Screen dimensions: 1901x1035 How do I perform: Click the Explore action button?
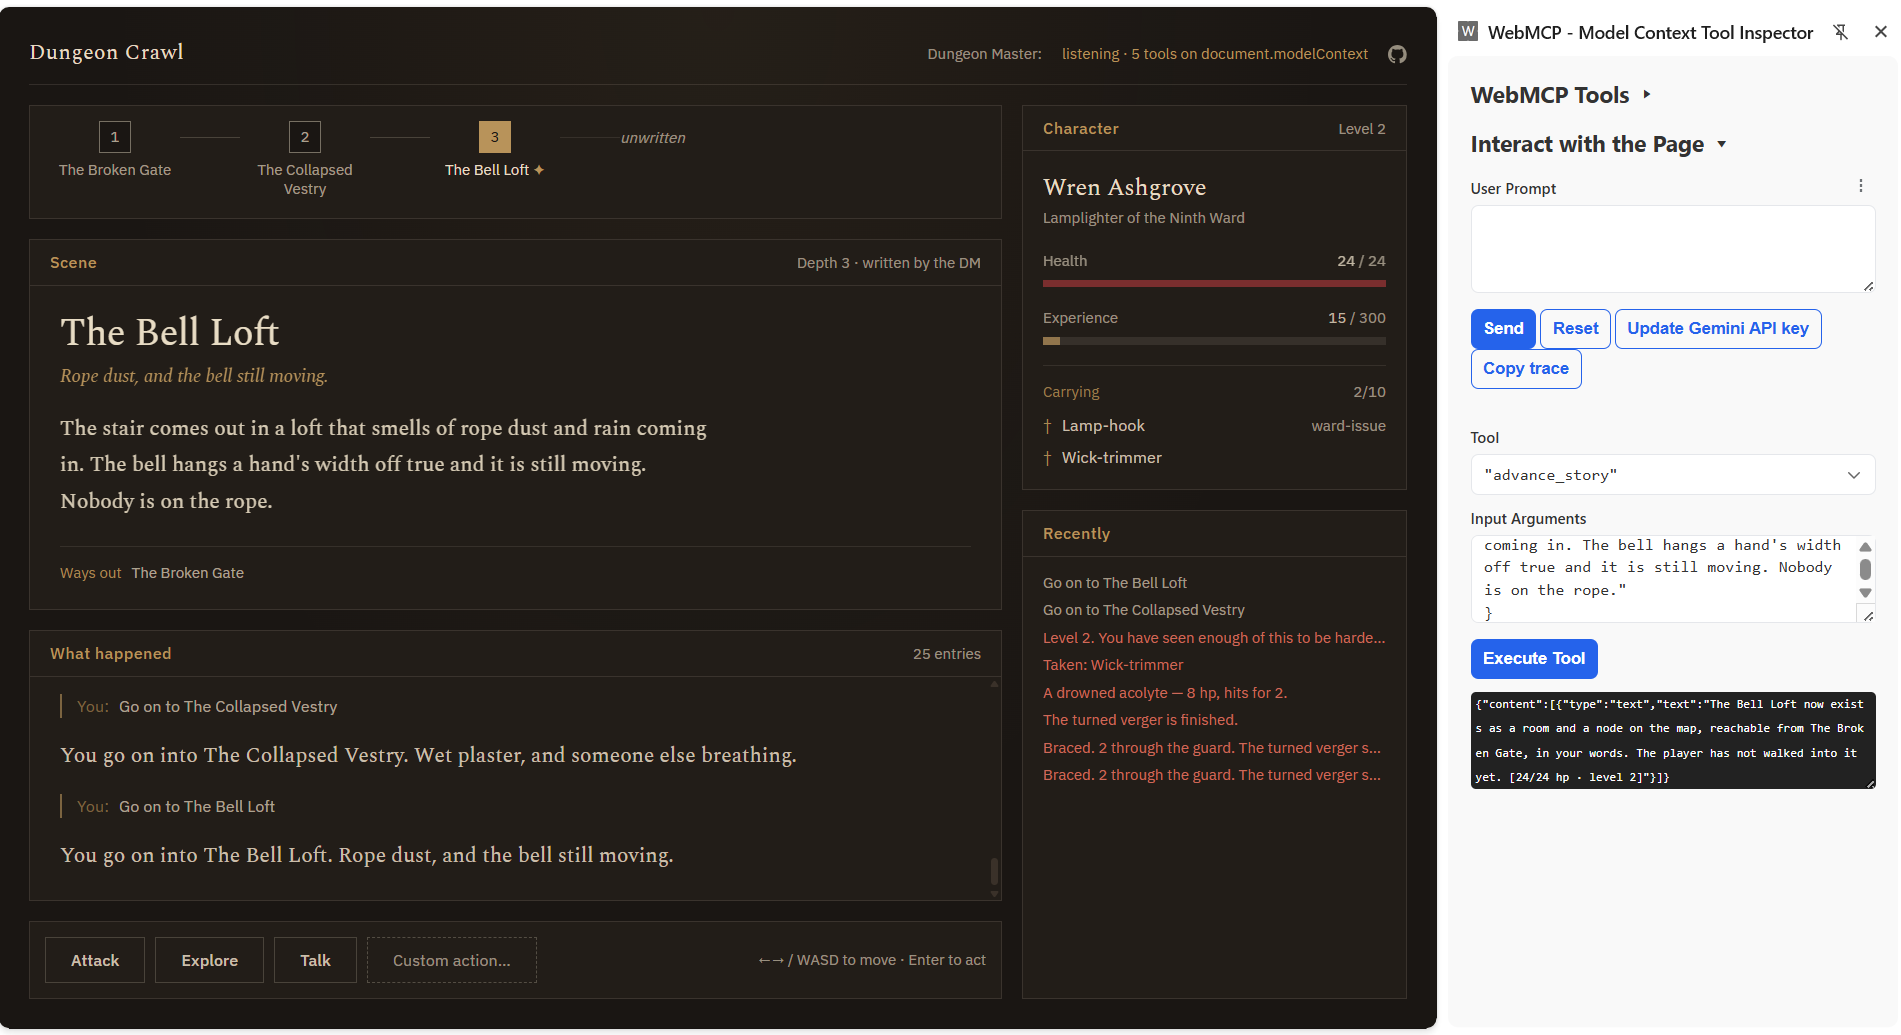coord(210,960)
